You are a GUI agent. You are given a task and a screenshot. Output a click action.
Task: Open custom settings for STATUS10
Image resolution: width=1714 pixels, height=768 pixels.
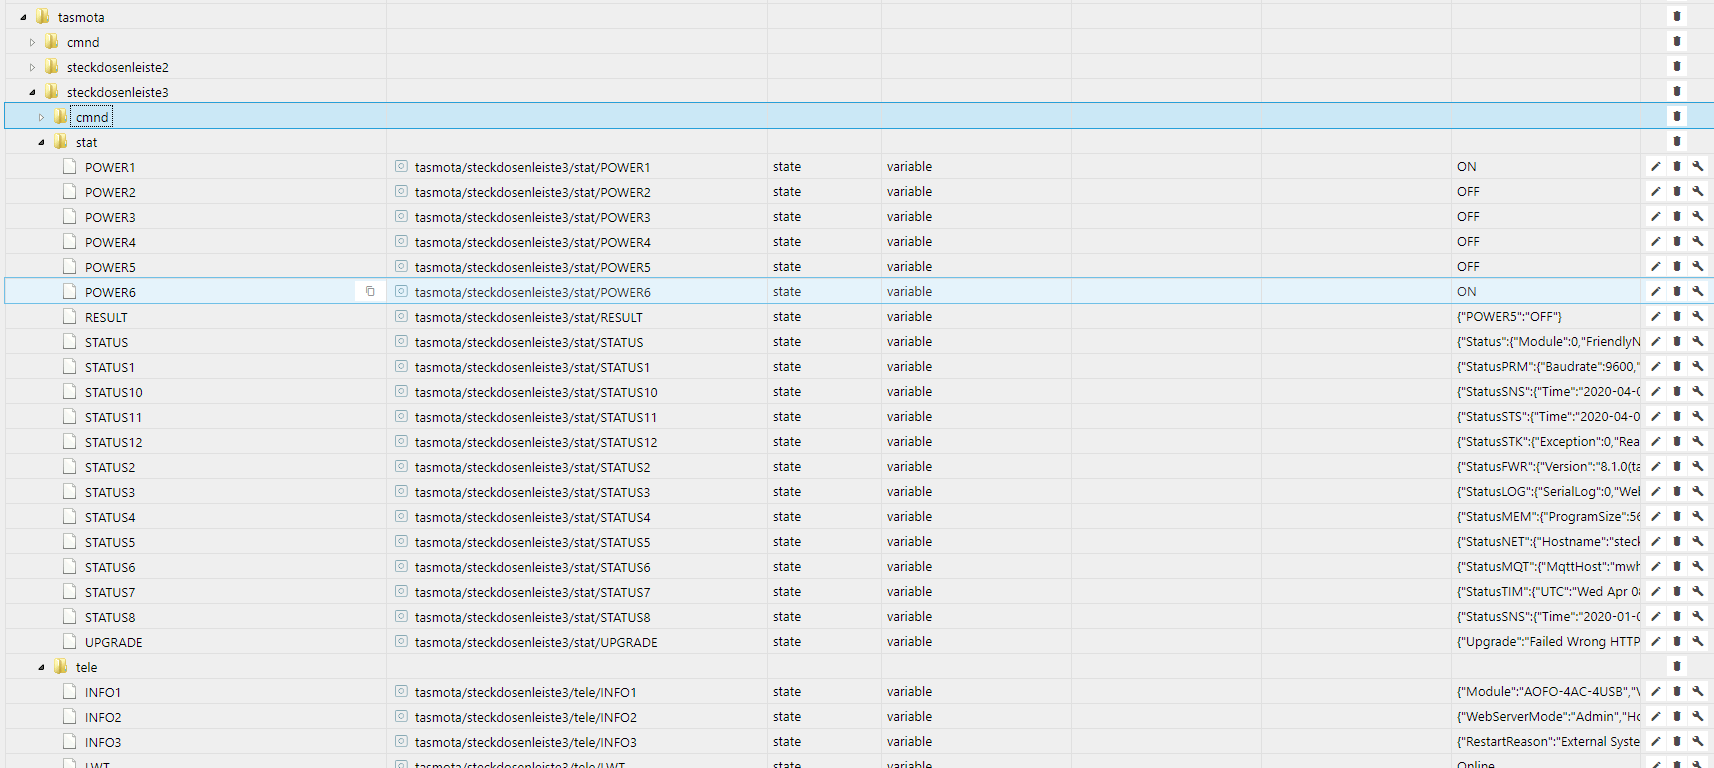1698,392
